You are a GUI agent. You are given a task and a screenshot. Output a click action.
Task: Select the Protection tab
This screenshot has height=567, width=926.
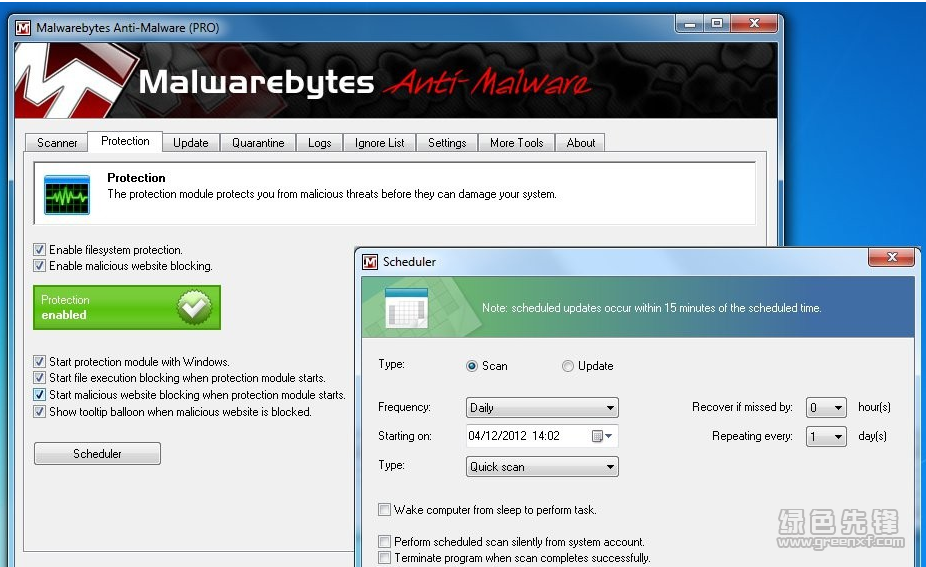[125, 141]
